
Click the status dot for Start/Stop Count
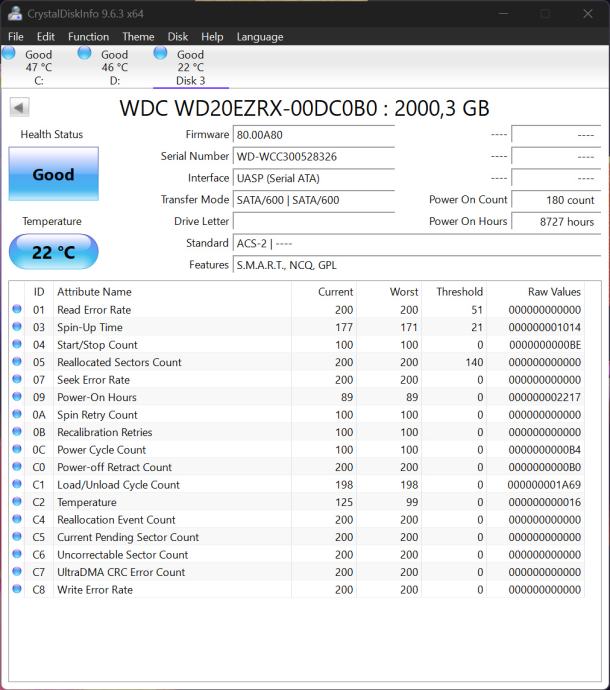[17, 344]
